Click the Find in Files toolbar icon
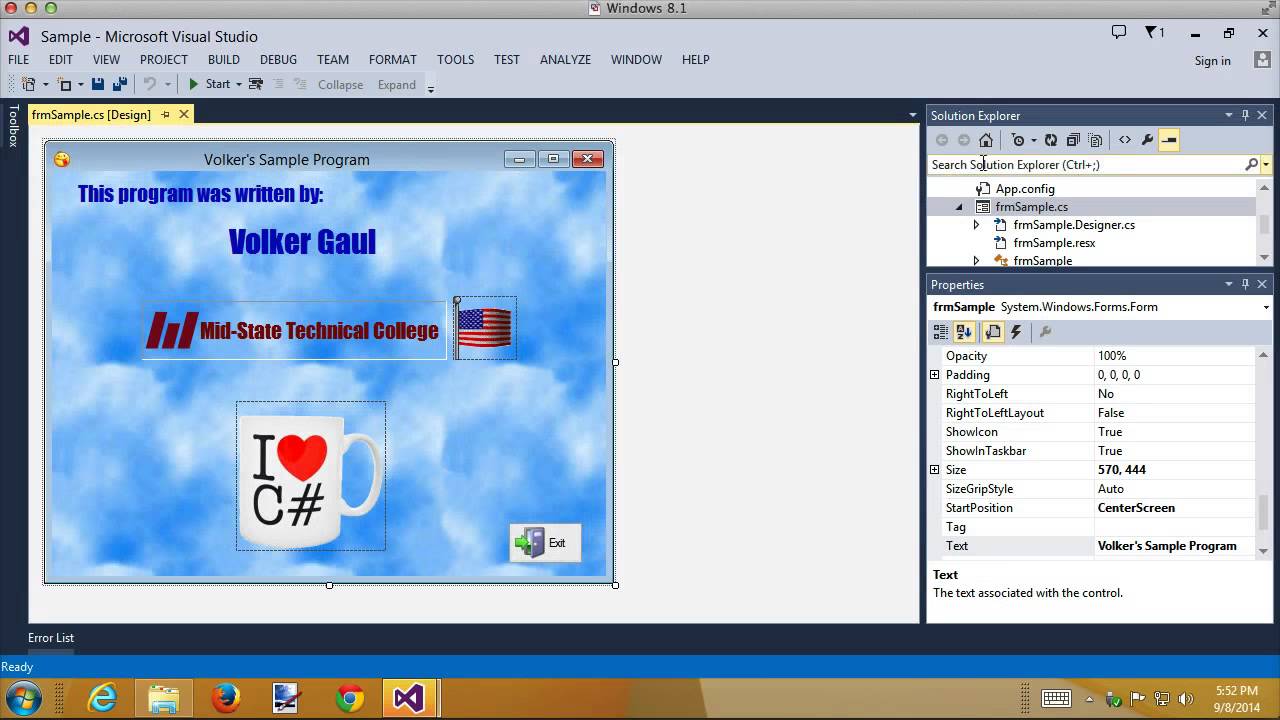The image size is (1280, 720). pos(256,85)
